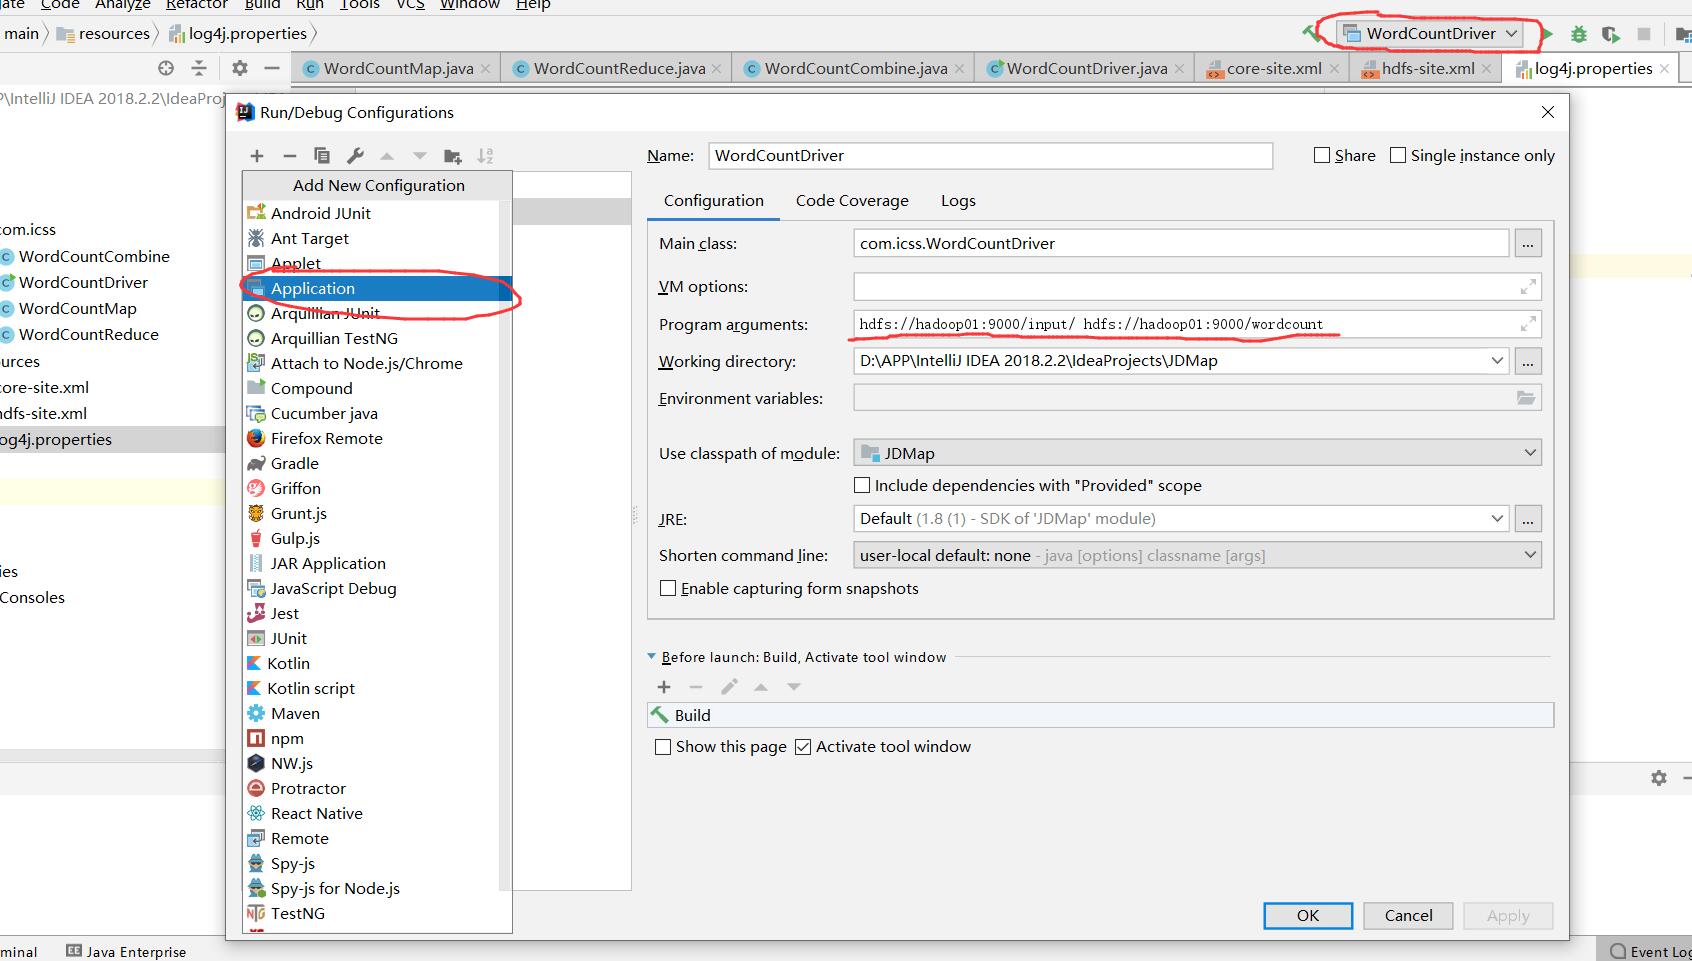
Task: Click the OK button
Action: 1307,915
